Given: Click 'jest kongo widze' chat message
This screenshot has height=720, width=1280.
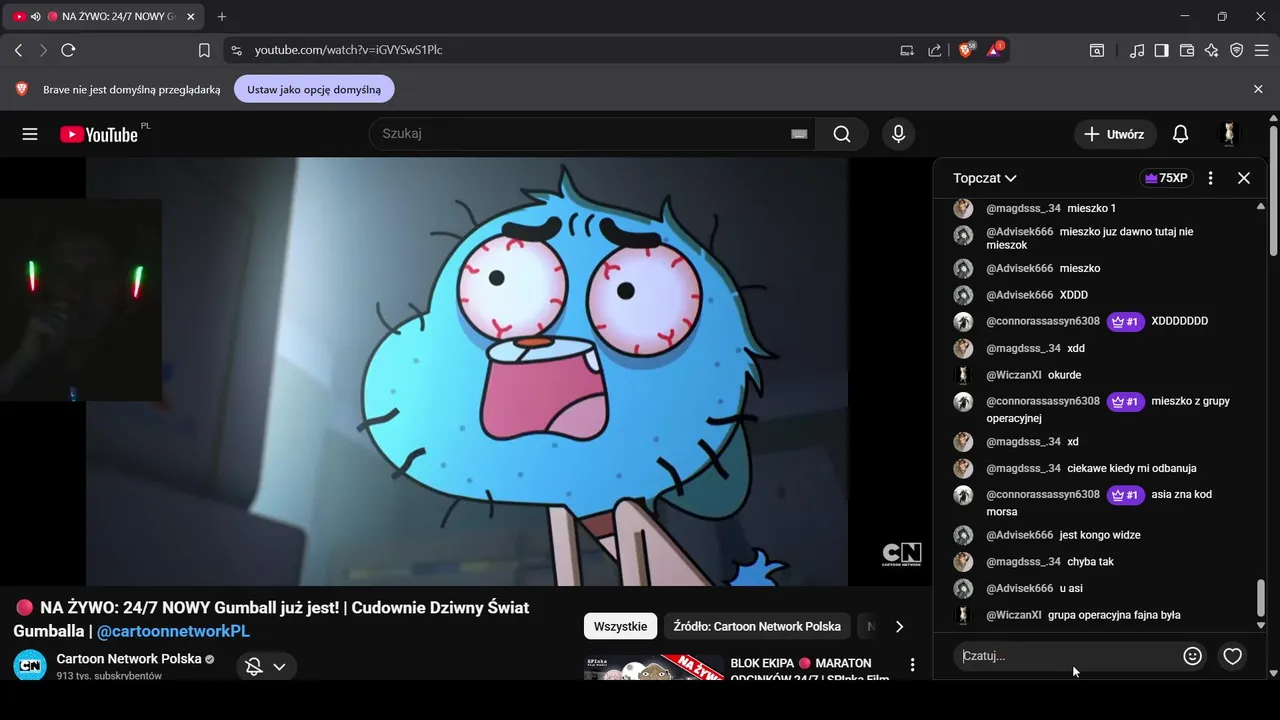Looking at the screenshot, I should (1099, 535).
